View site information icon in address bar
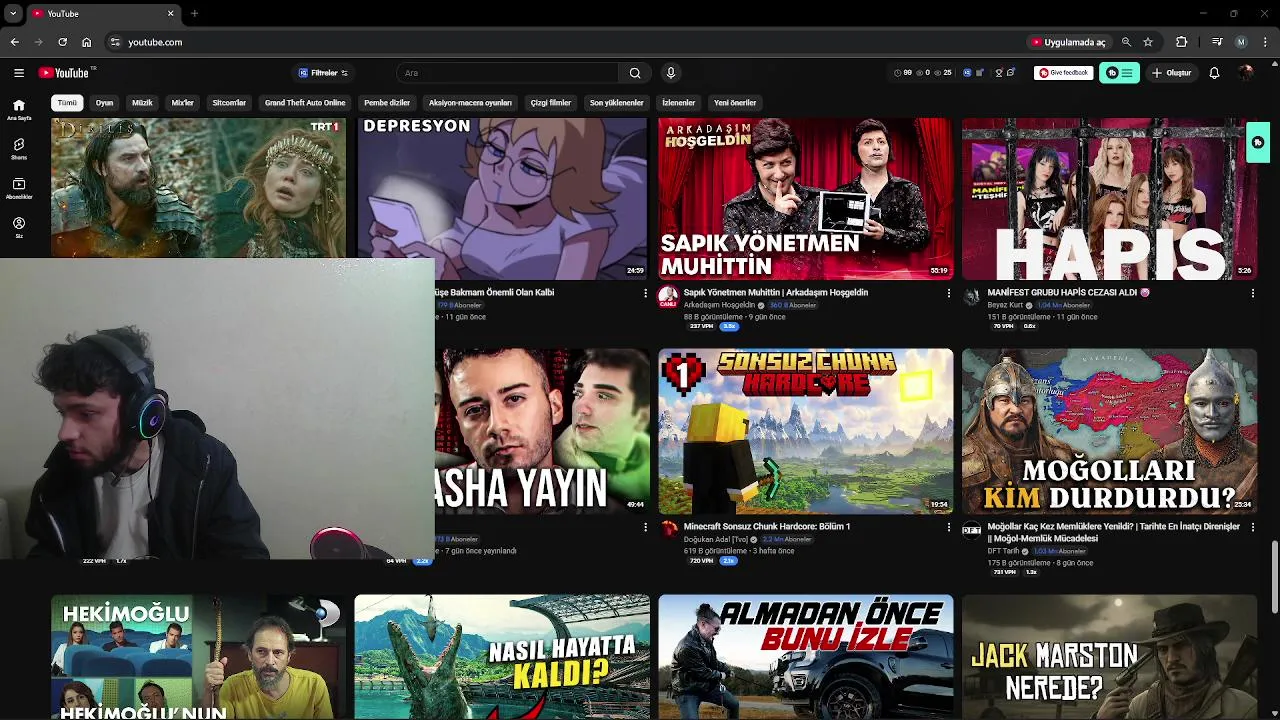Image resolution: width=1280 pixels, height=720 pixels. tap(115, 42)
